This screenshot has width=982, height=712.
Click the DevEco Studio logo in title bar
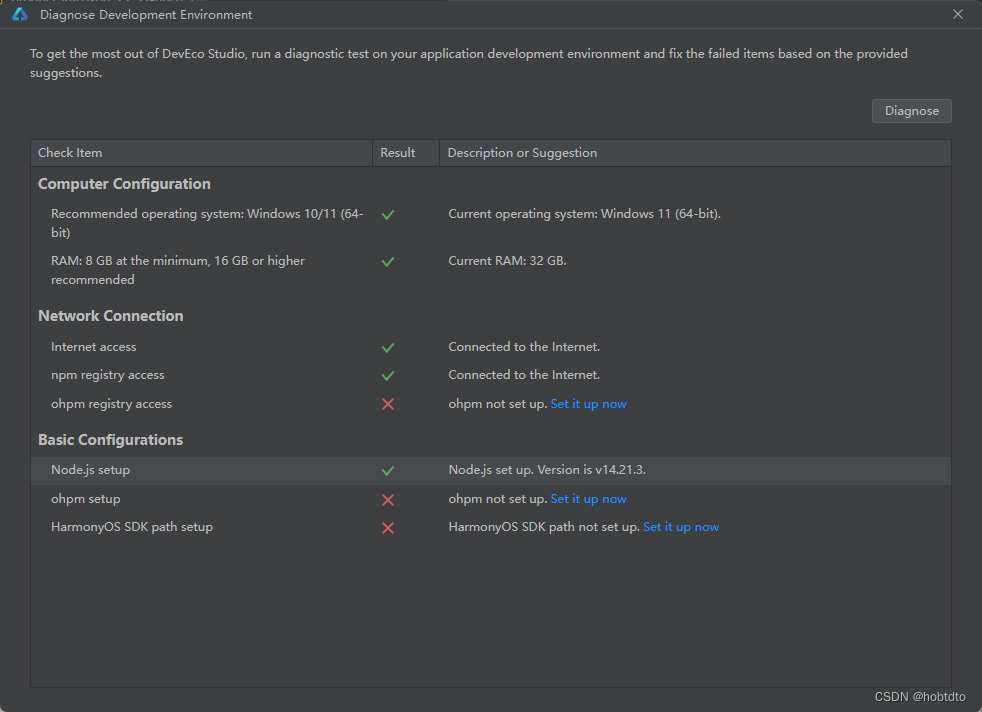pyautogui.click(x=20, y=14)
